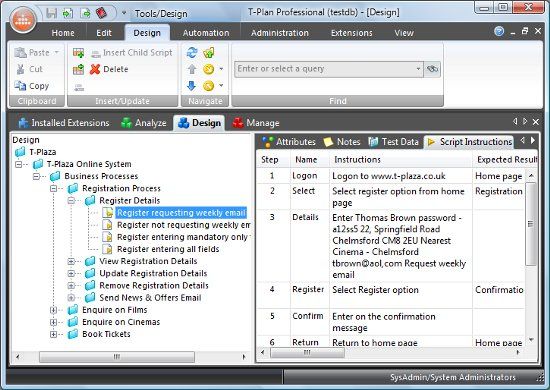The width and height of the screenshot is (550, 390).
Task: Click the export document icon in quick access
Action: tap(85, 13)
